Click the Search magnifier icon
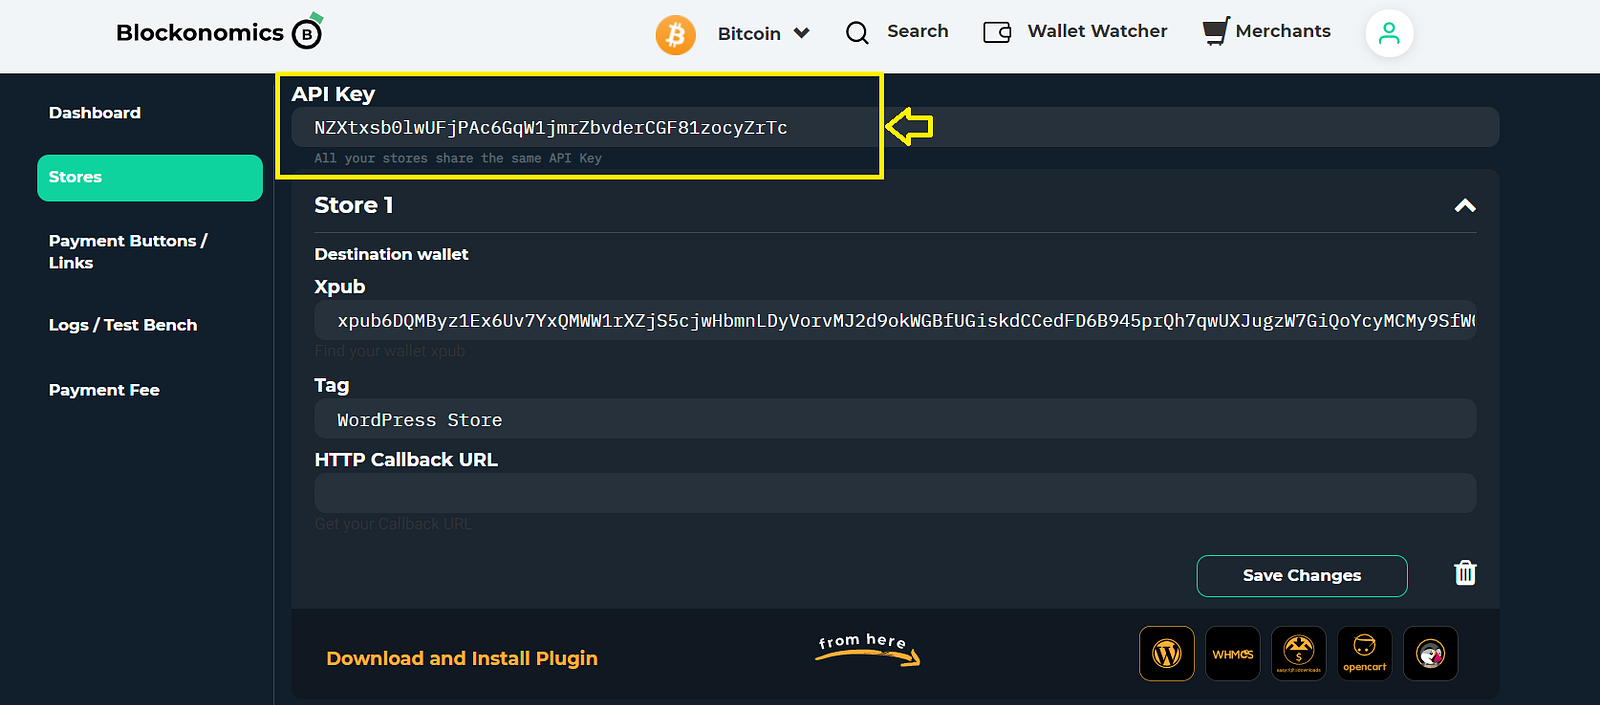The height and width of the screenshot is (705, 1600). (857, 33)
